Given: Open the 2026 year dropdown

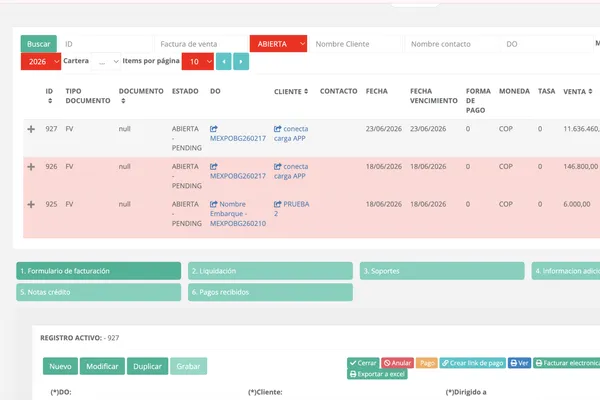Looking at the screenshot, I should 41,62.
